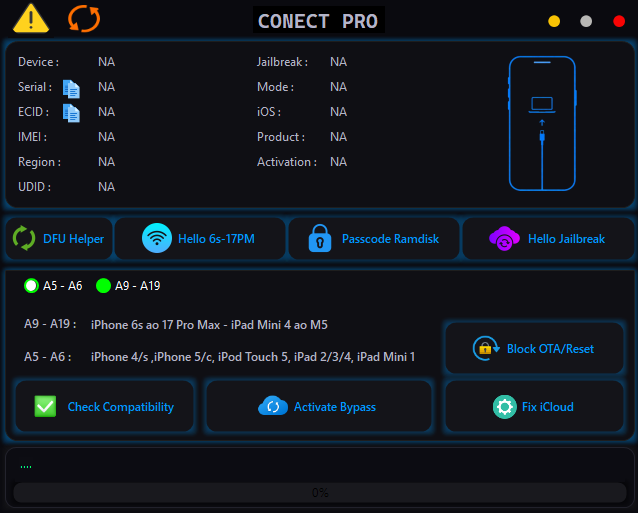This screenshot has height=513, width=638.
Task: Click 'iPhone 4/s ,iPhone 5/c' compatibility text
Action: (x=152, y=357)
